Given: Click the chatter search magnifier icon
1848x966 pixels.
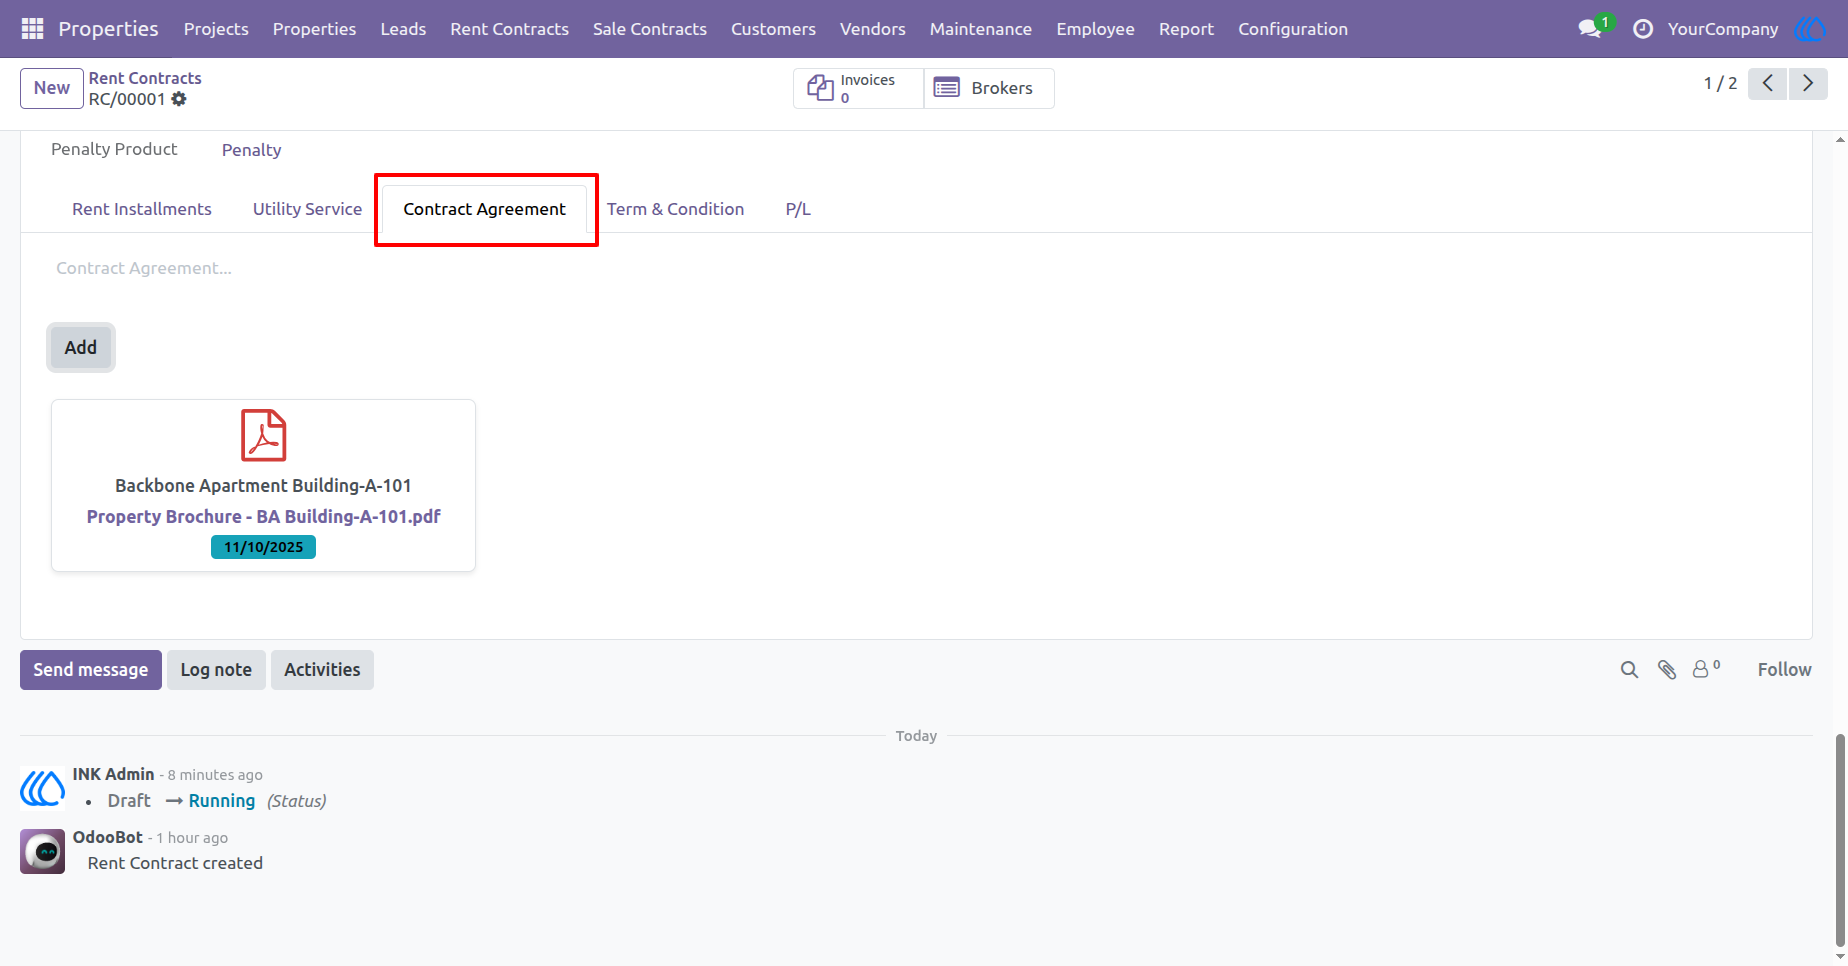Looking at the screenshot, I should coord(1629,670).
